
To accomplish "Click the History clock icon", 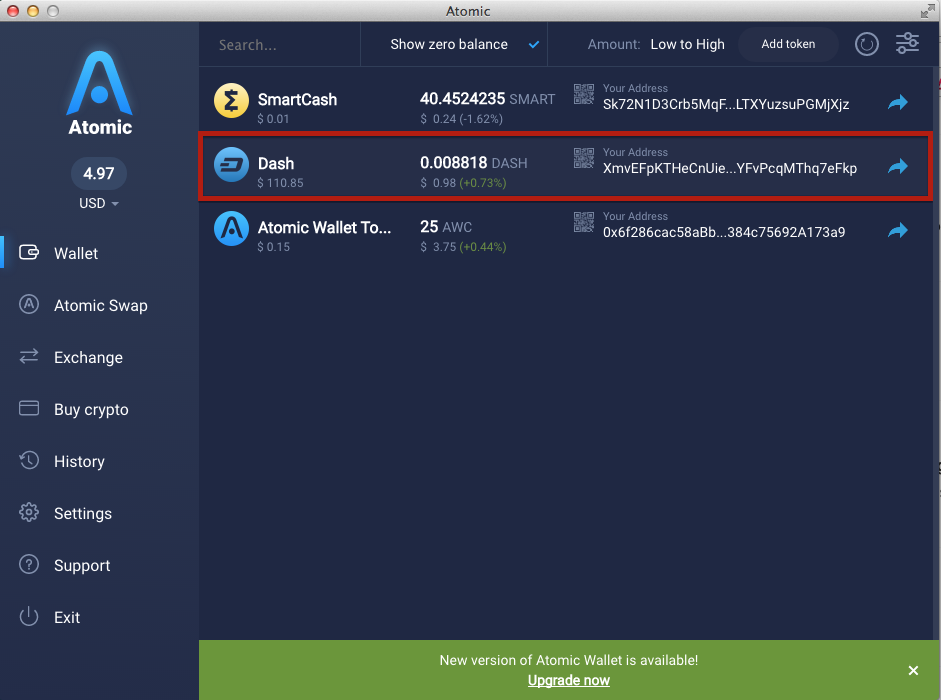I will point(29,460).
